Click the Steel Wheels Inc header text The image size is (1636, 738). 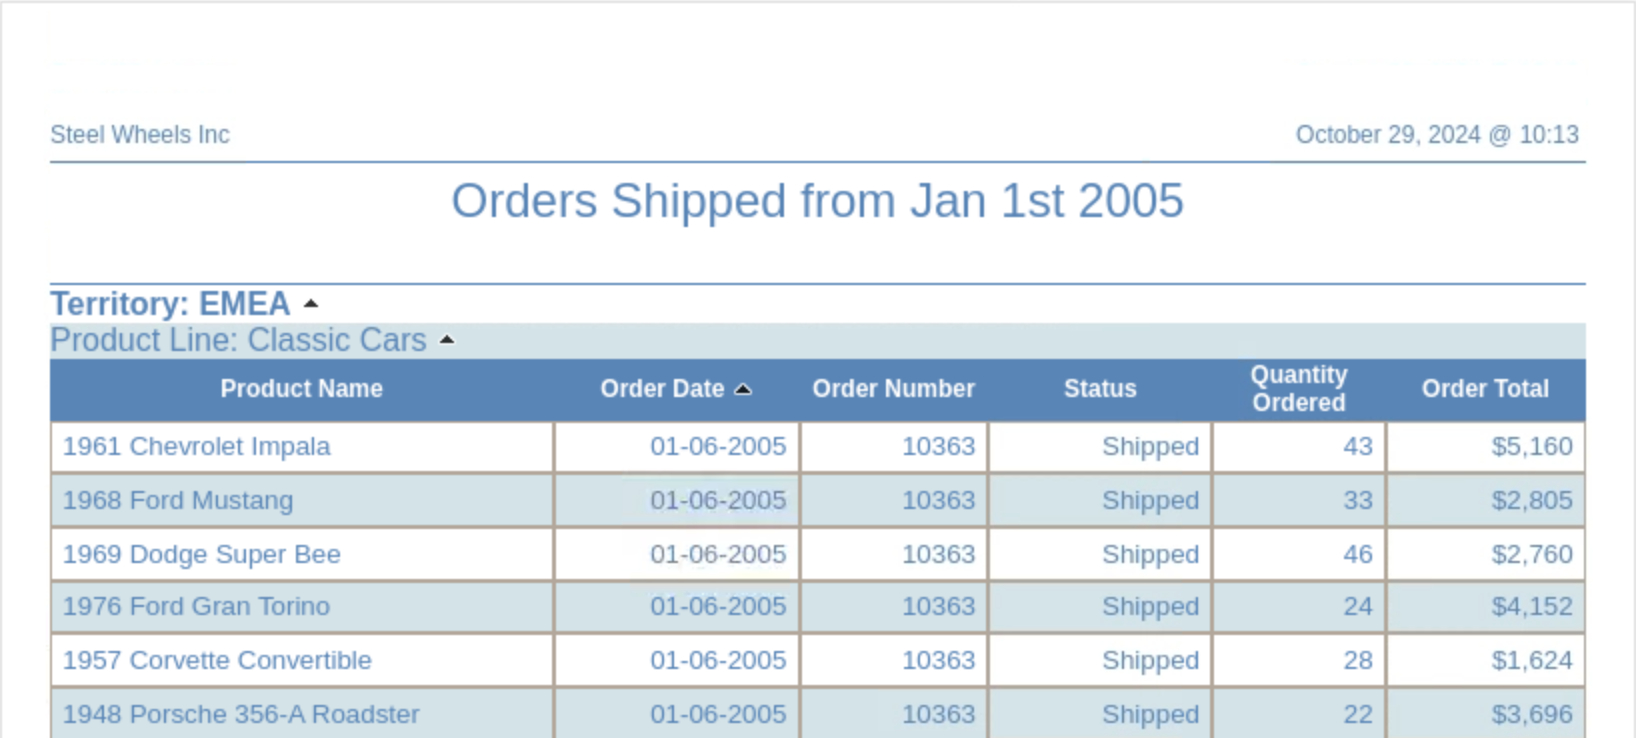(140, 135)
